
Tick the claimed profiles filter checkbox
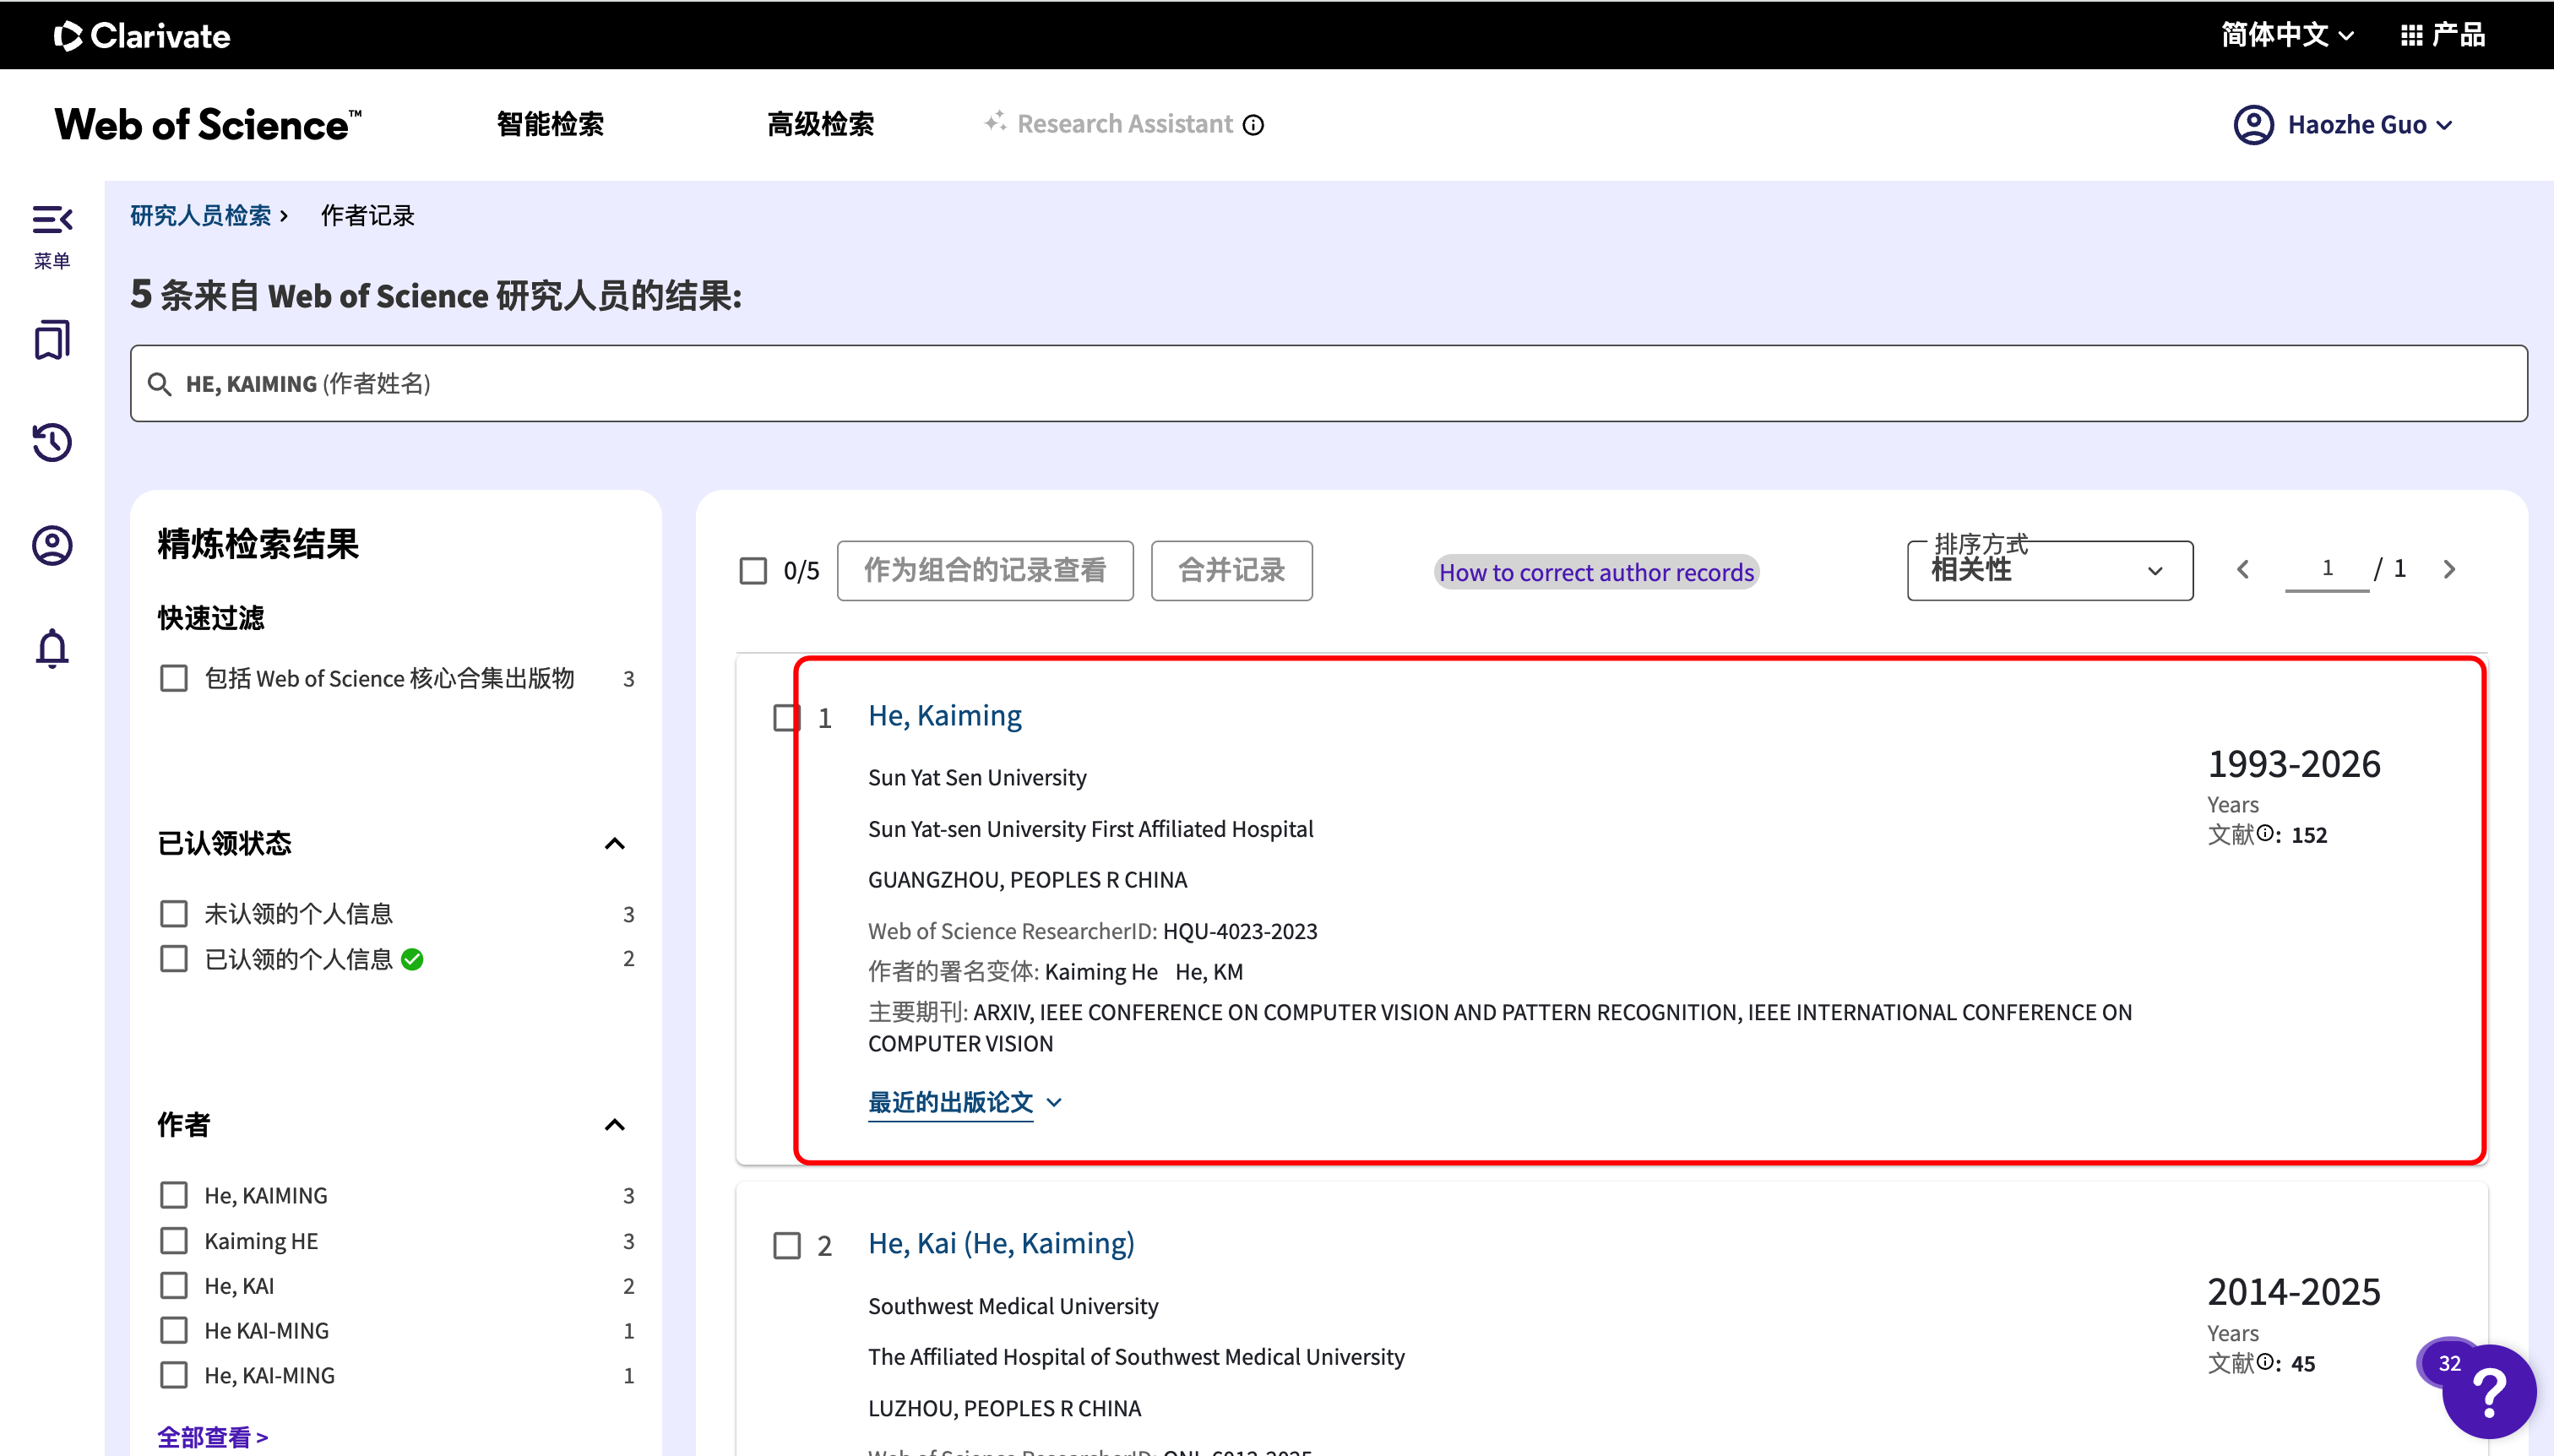point(174,959)
